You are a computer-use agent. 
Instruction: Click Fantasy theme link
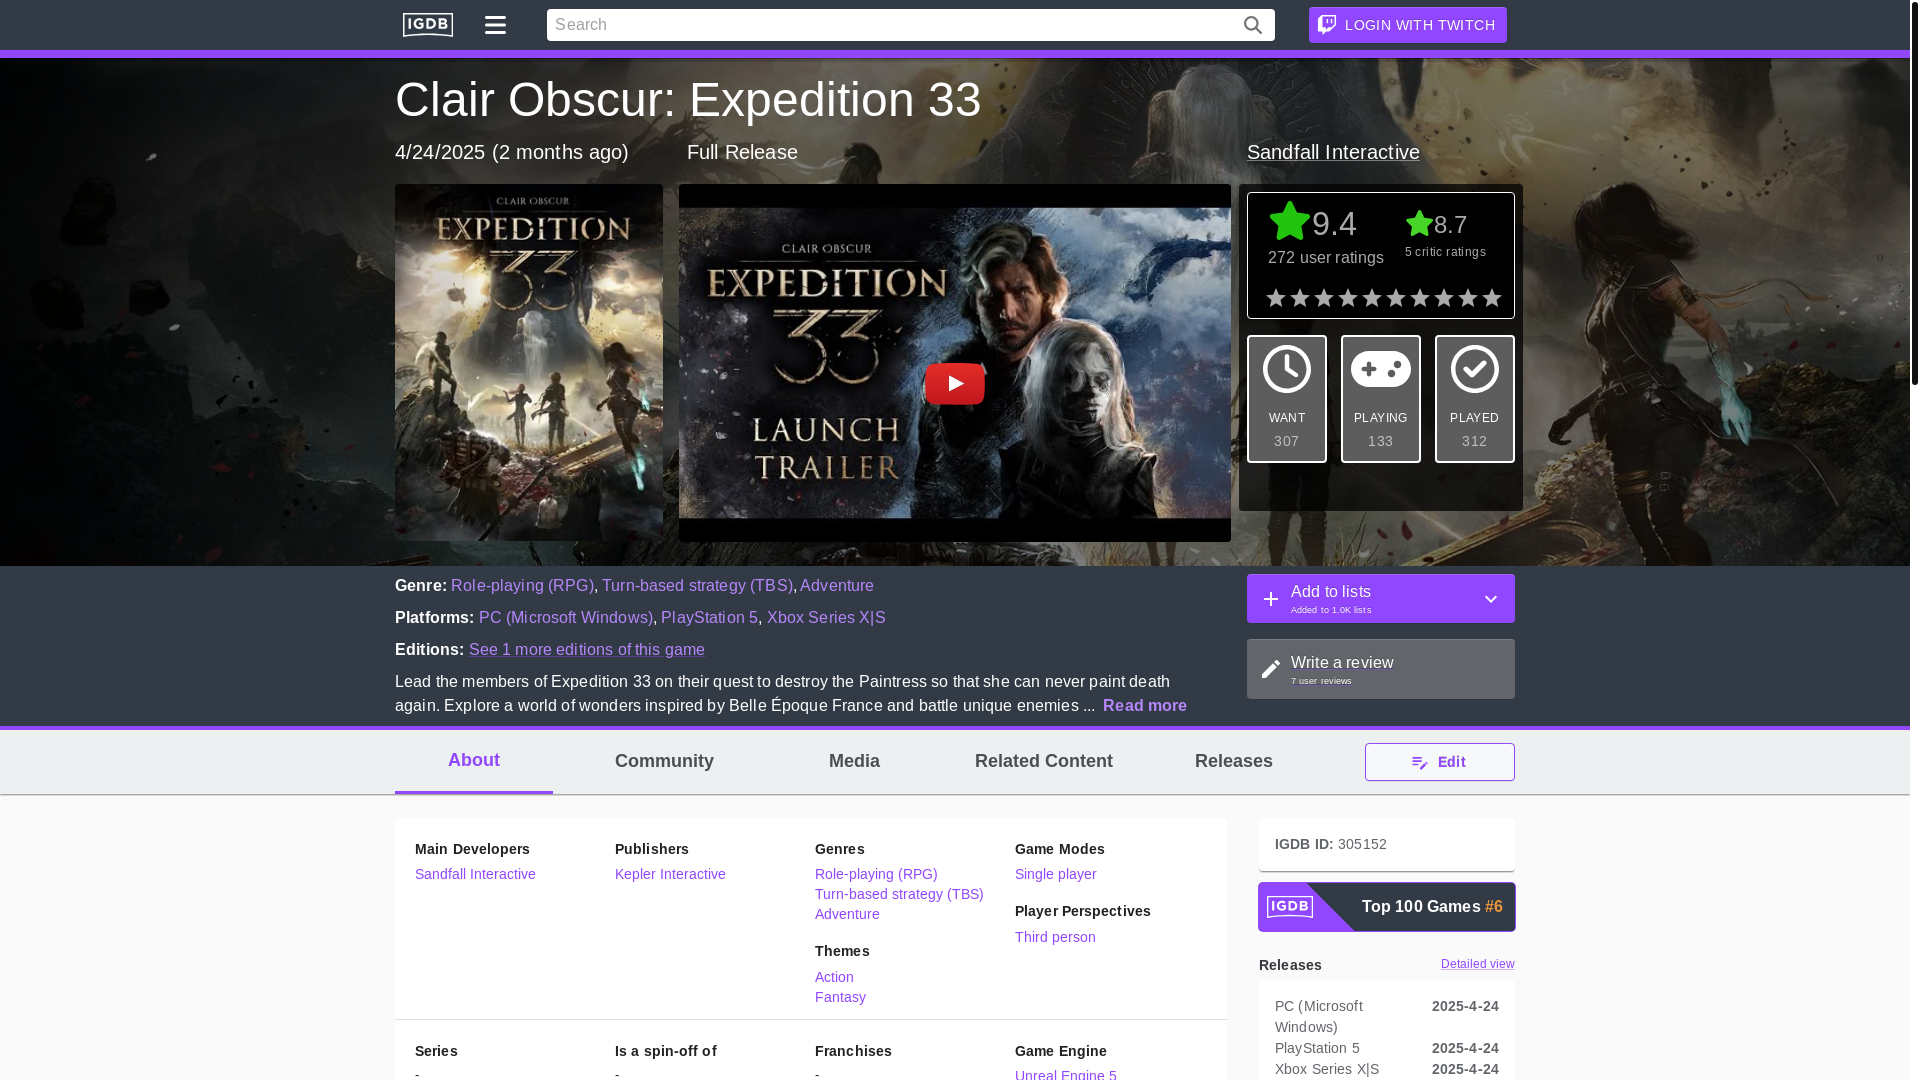point(840,997)
